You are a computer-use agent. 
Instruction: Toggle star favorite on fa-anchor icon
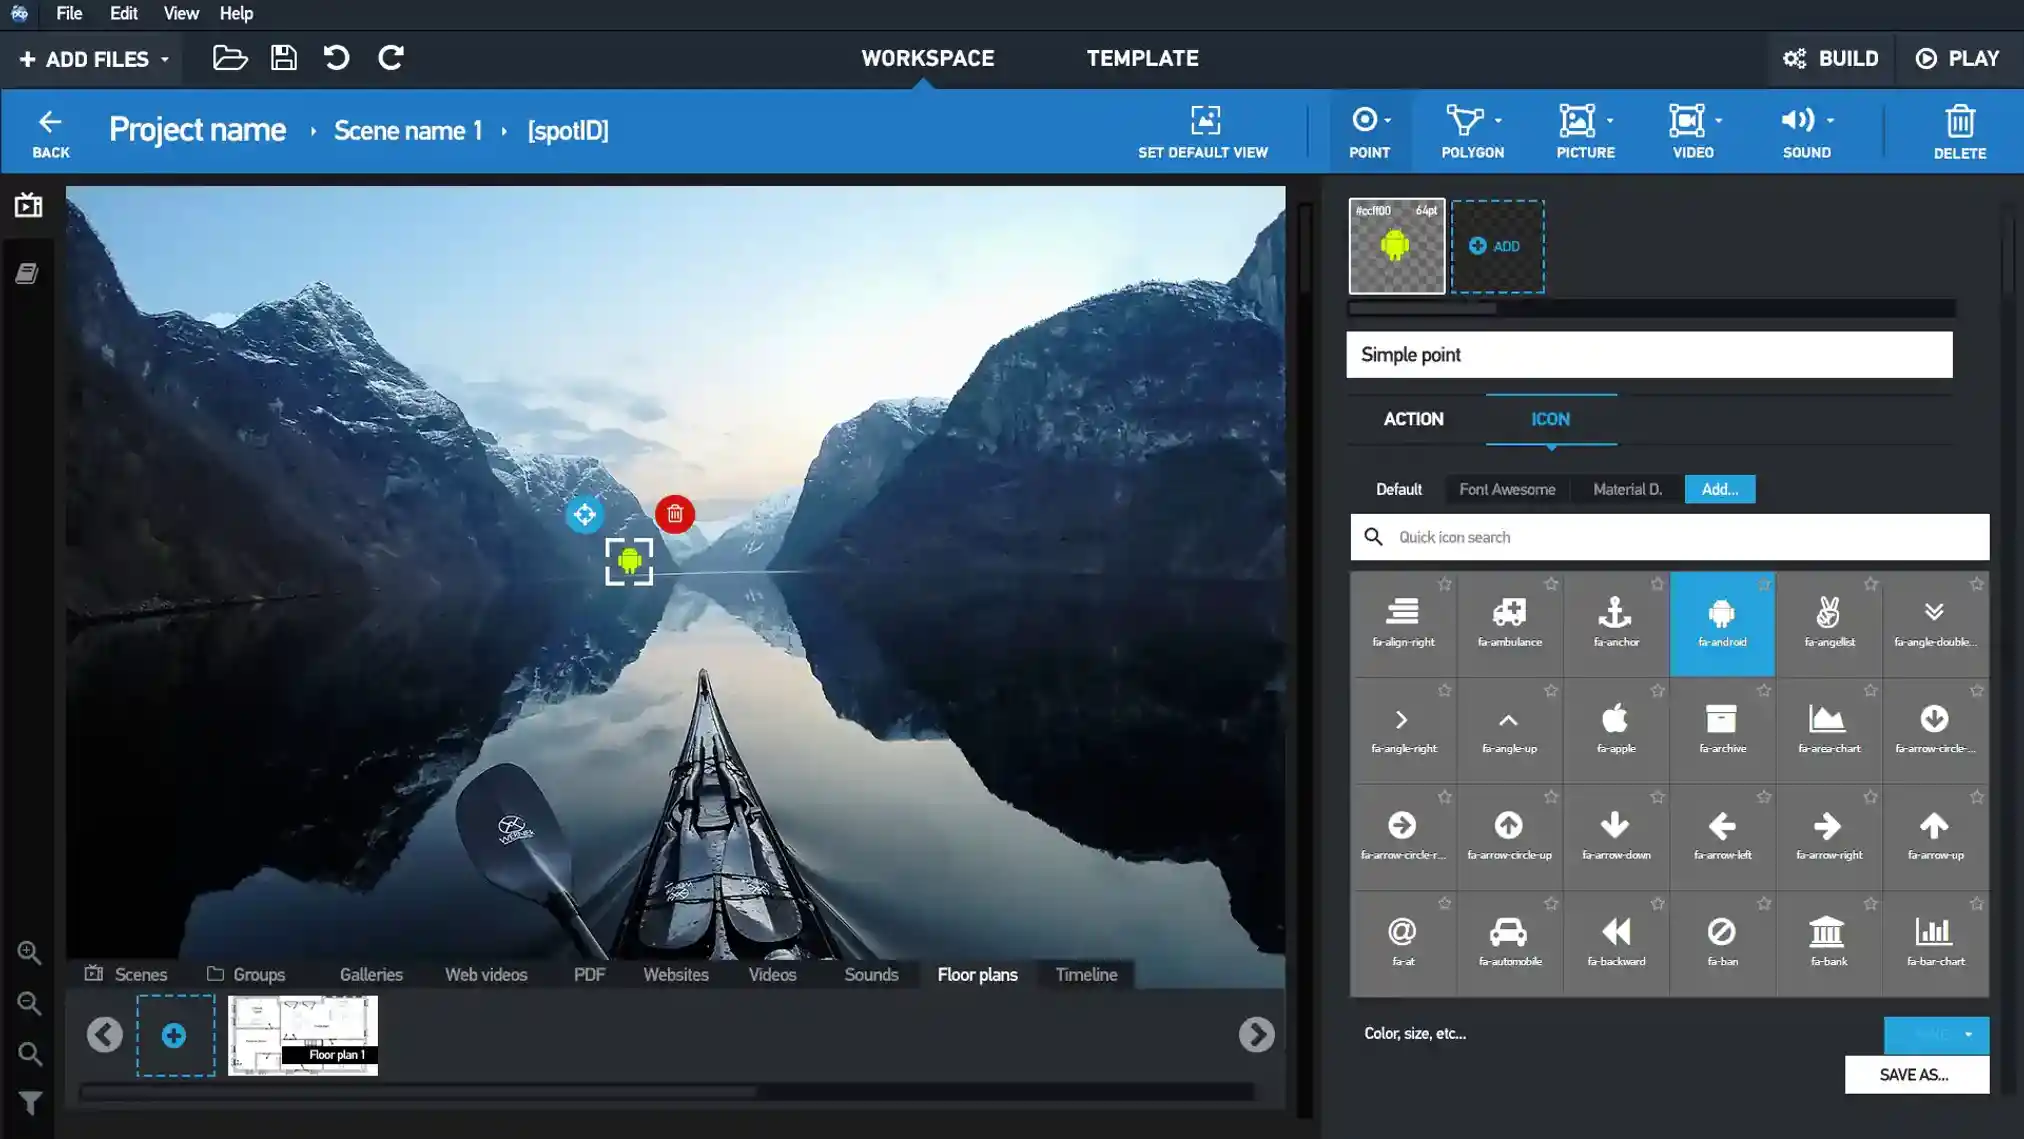(x=1657, y=583)
